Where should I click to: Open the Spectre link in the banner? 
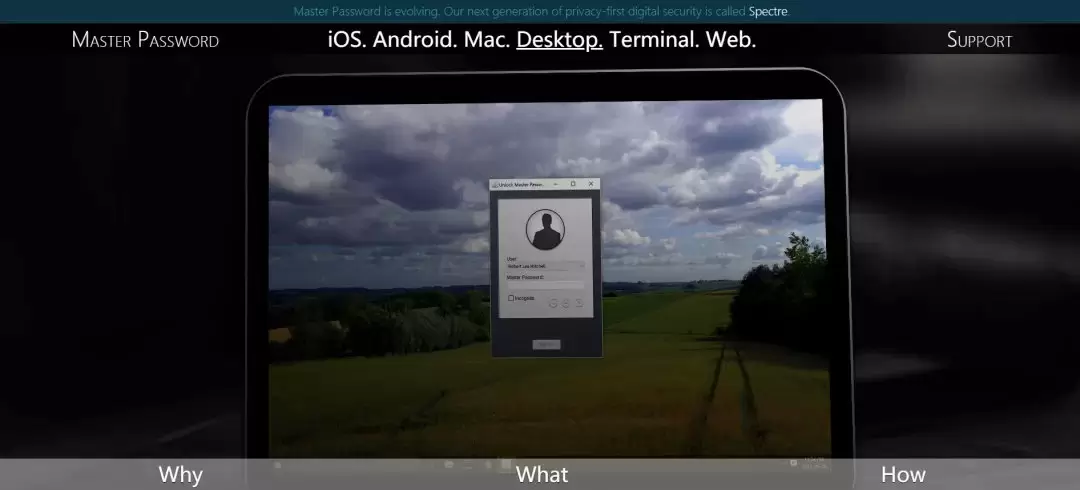tap(768, 11)
